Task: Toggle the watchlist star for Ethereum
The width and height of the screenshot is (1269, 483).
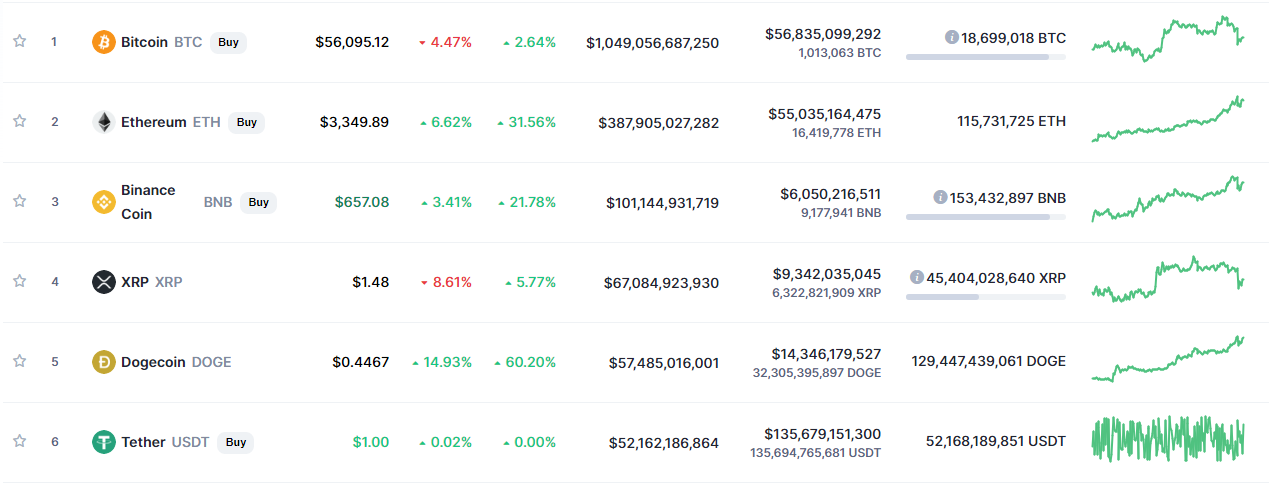Action: pos(19,121)
